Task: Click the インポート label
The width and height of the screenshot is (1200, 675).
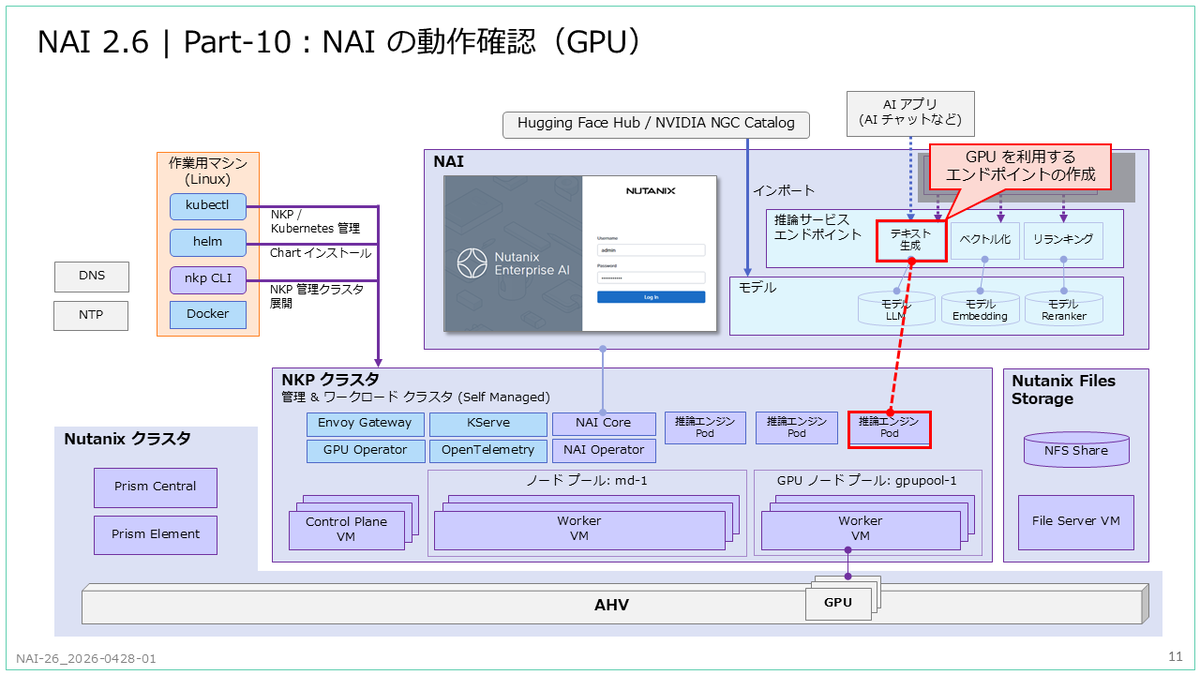Action: (x=783, y=190)
